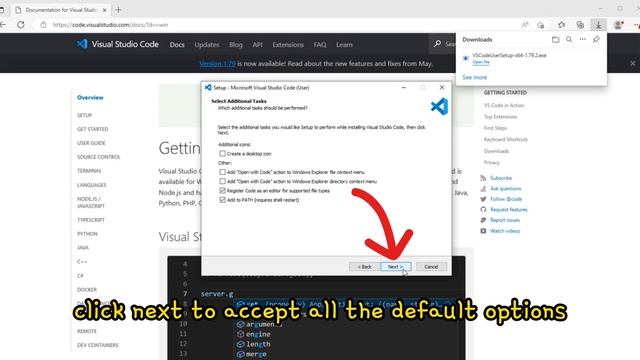Click the Request features GitHub icon
This screenshot has width=640, height=360.
[483, 209]
